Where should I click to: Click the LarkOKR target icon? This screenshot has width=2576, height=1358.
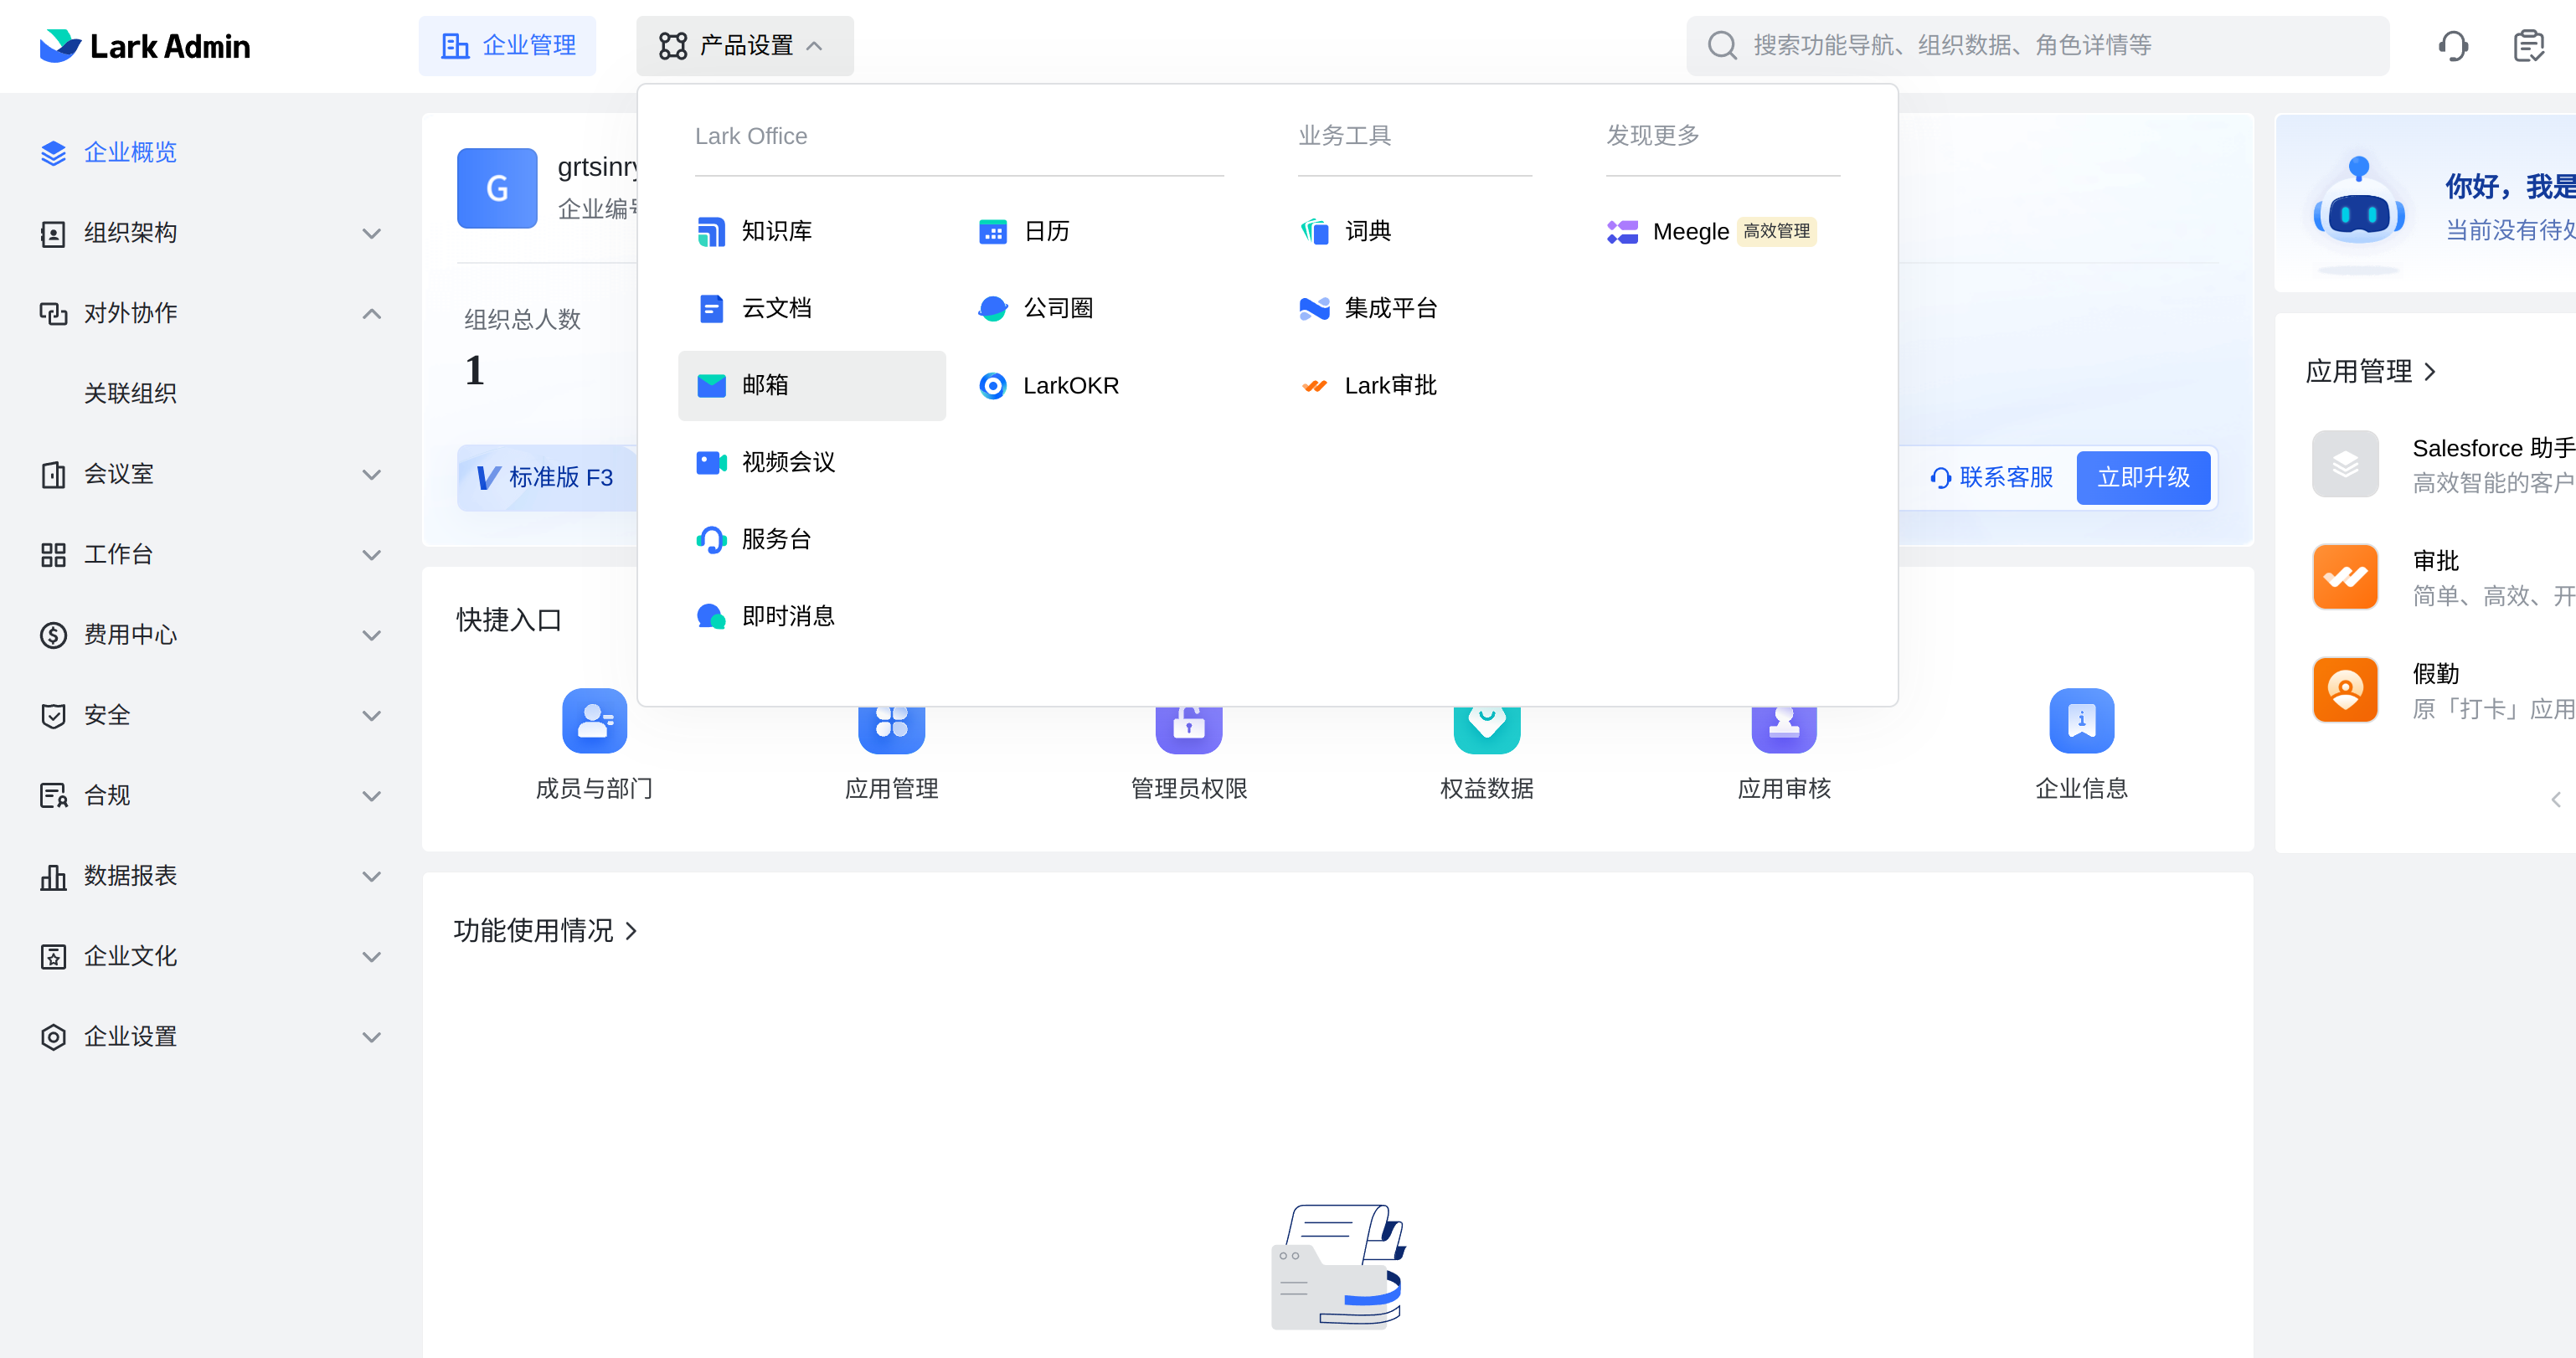pos(993,386)
